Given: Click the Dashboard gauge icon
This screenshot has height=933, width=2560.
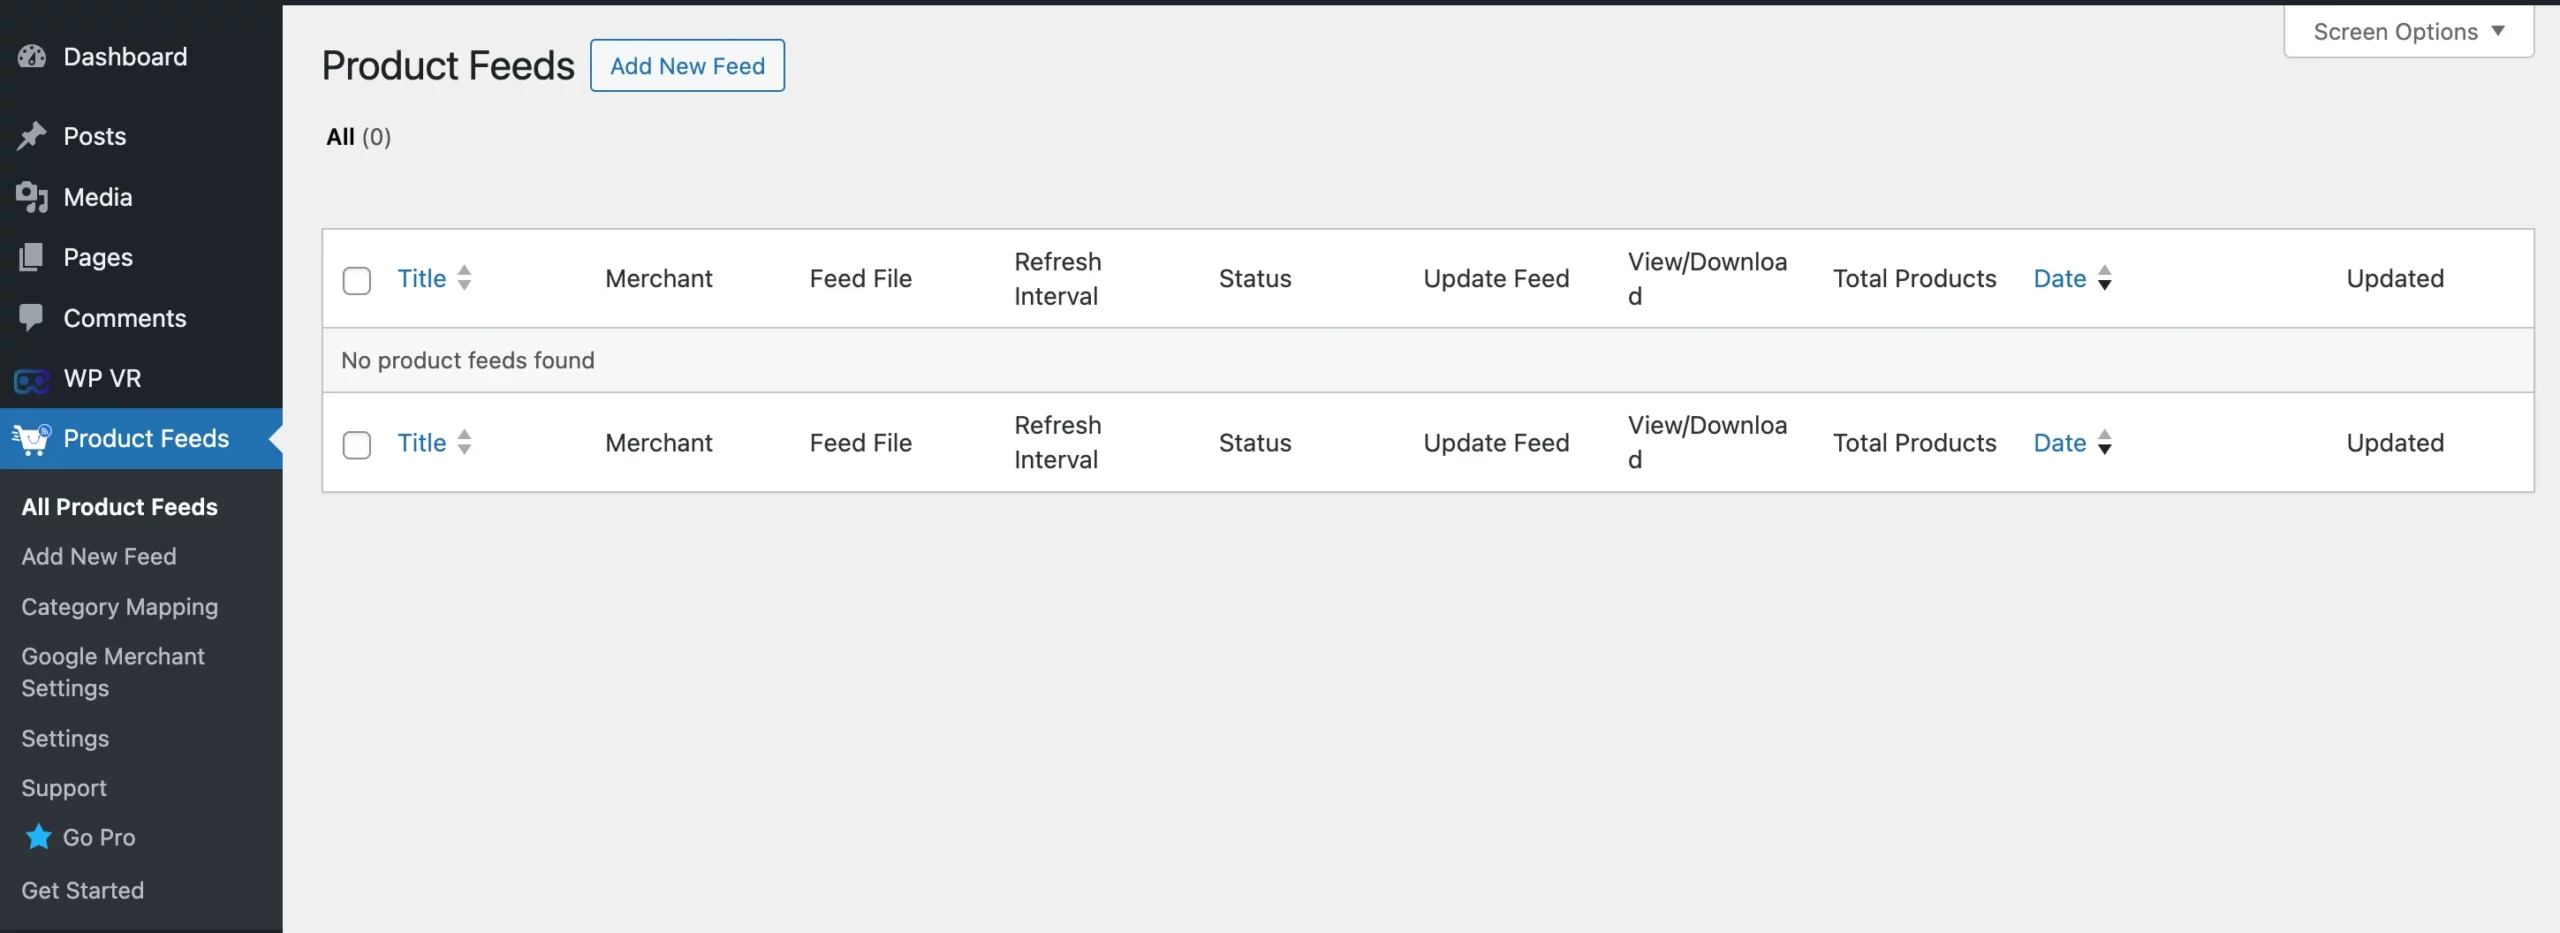Looking at the screenshot, I should click(32, 57).
